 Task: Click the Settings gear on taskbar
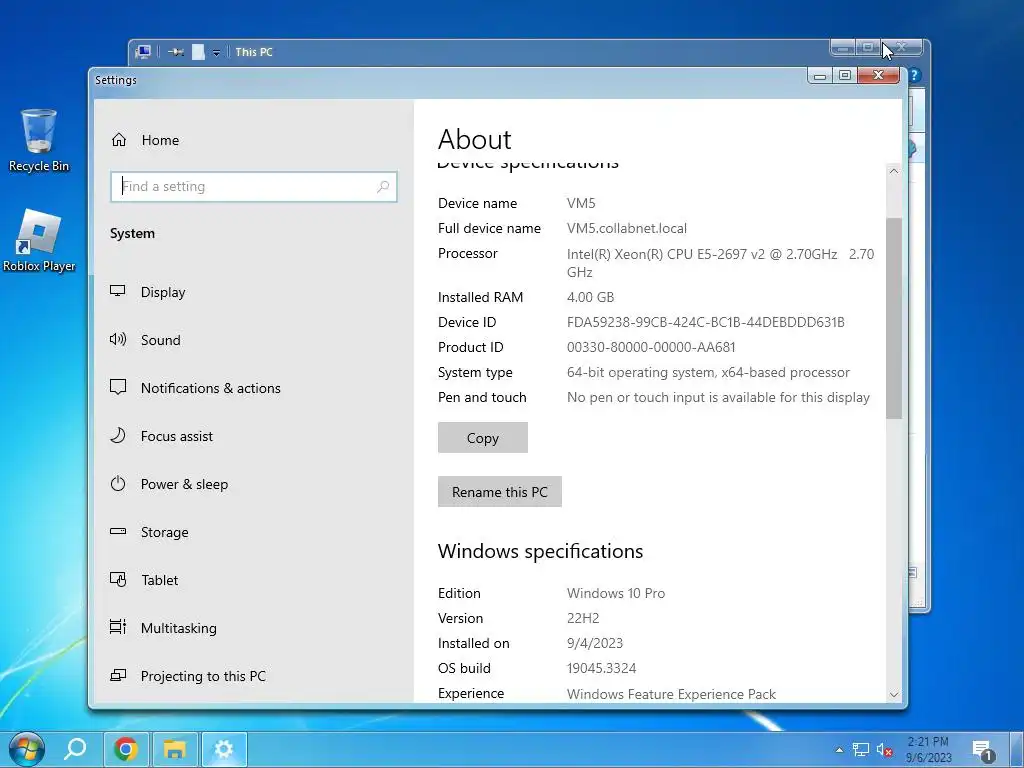pyautogui.click(x=224, y=749)
